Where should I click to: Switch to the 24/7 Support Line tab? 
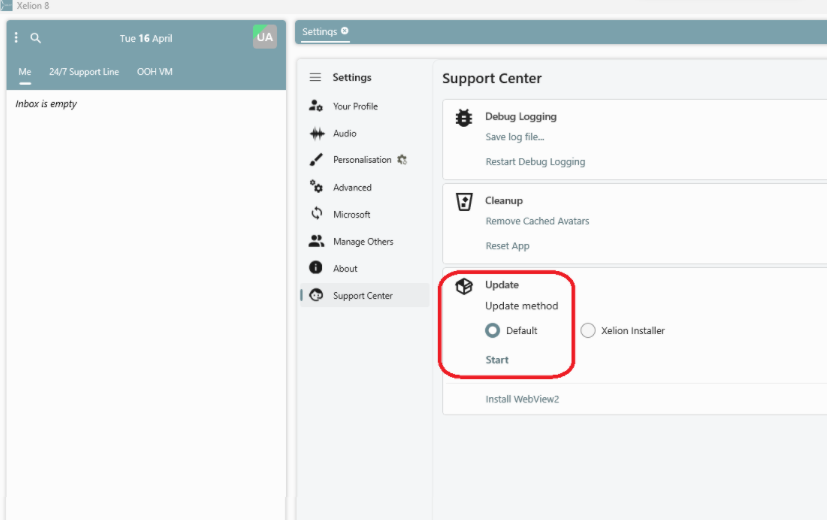84,72
